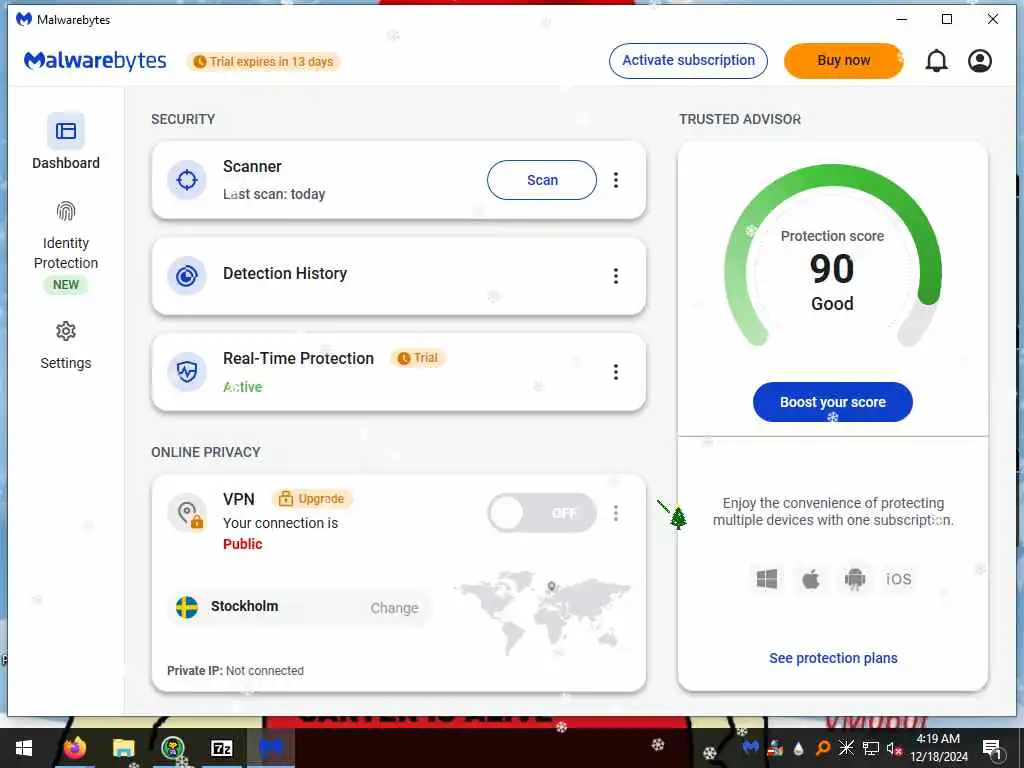Click the network tray icon
Viewport: 1024px width, 768px height.
[x=871, y=748]
